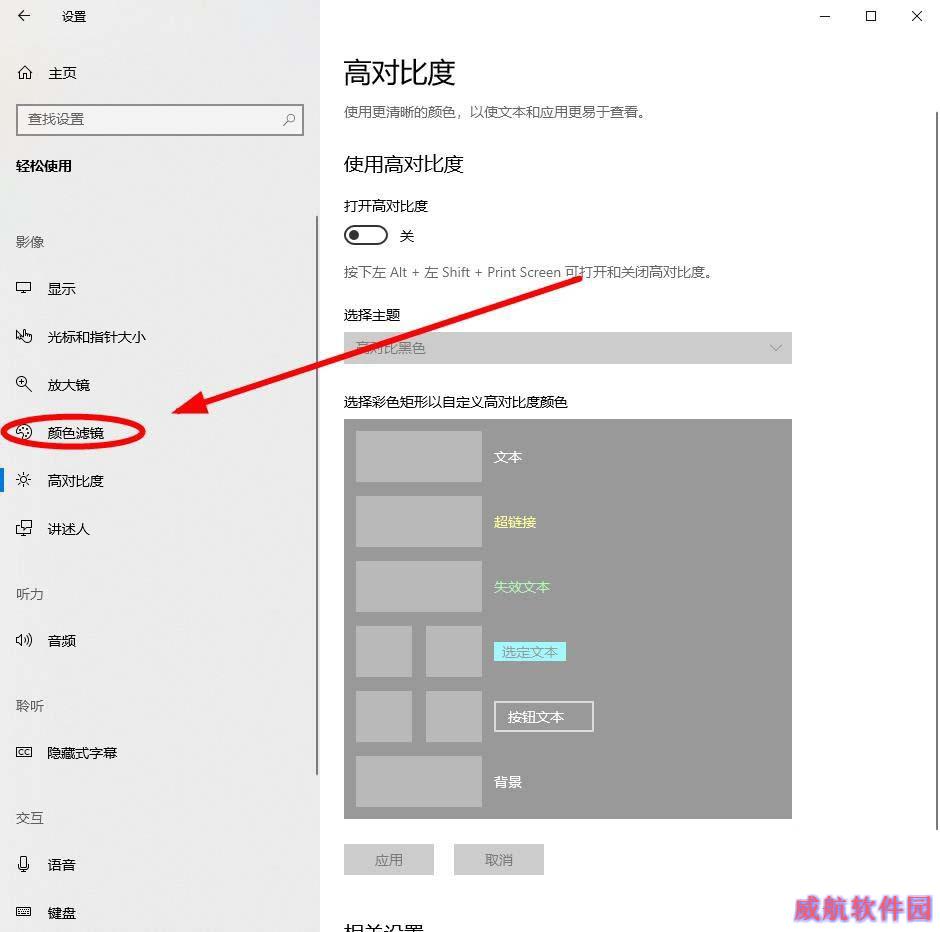Click the 按钮文本 sample button
940x932 pixels.
pyautogui.click(x=544, y=716)
